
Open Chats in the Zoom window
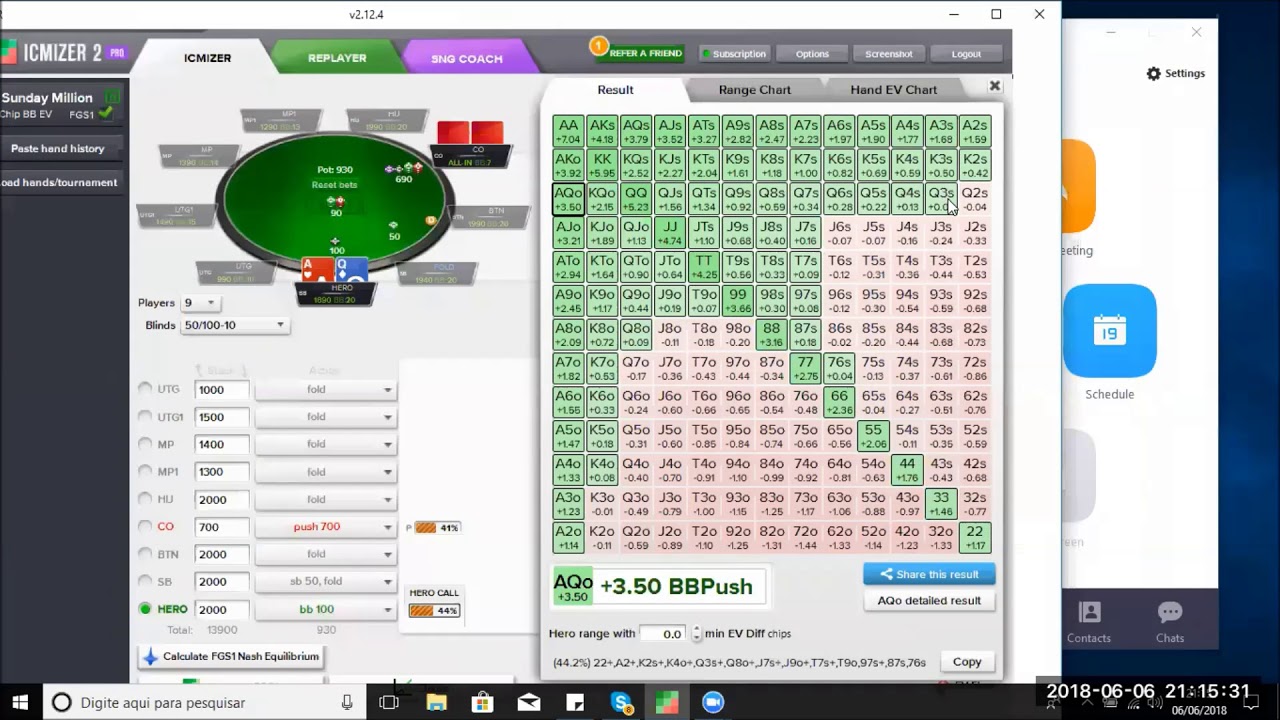pyautogui.click(x=1170, y=621)
